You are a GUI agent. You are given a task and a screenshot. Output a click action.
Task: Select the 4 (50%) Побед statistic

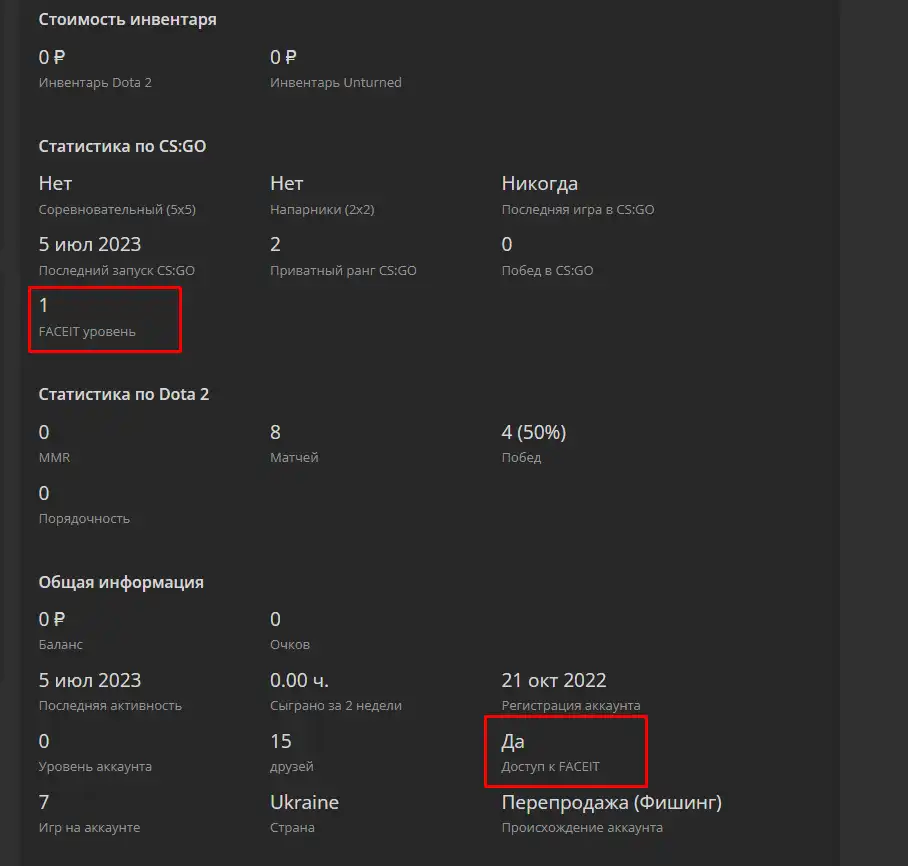coord(534,432)
